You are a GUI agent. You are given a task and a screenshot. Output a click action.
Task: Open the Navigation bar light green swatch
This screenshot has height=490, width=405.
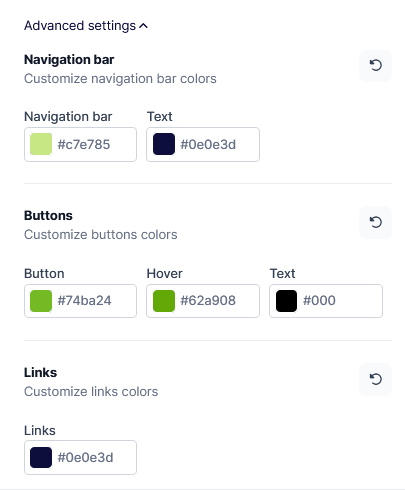click(41, 144)
